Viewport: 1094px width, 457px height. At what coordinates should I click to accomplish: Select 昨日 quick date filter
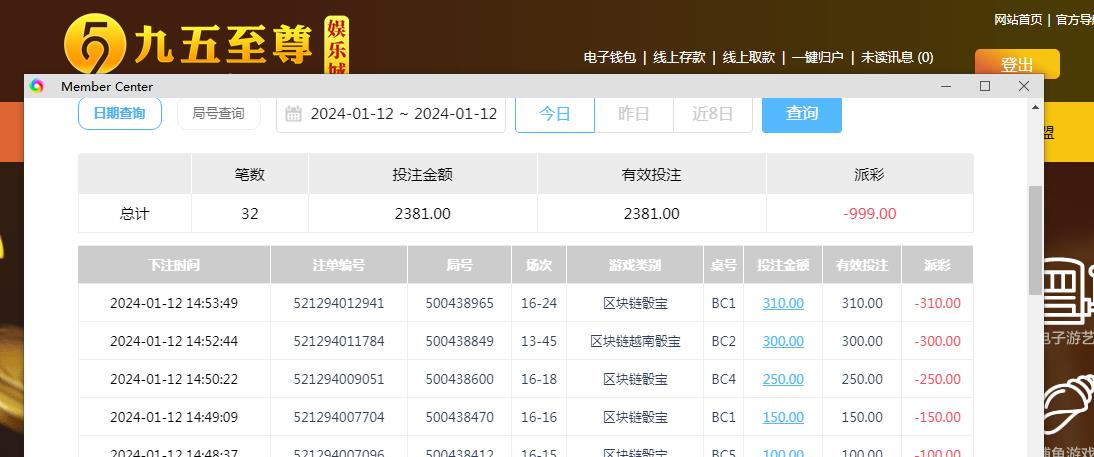click(634, 114)
